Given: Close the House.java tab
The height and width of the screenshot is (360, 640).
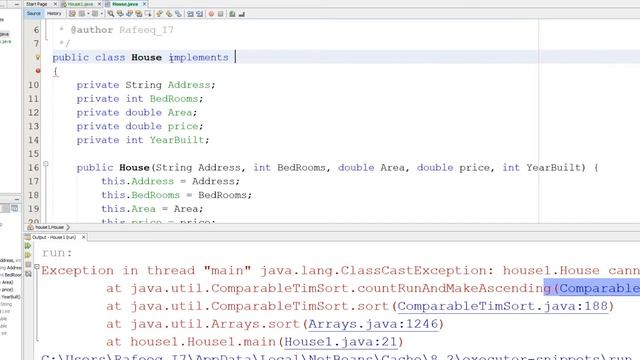Looking at the screenshot, I should tap(144, 4).
